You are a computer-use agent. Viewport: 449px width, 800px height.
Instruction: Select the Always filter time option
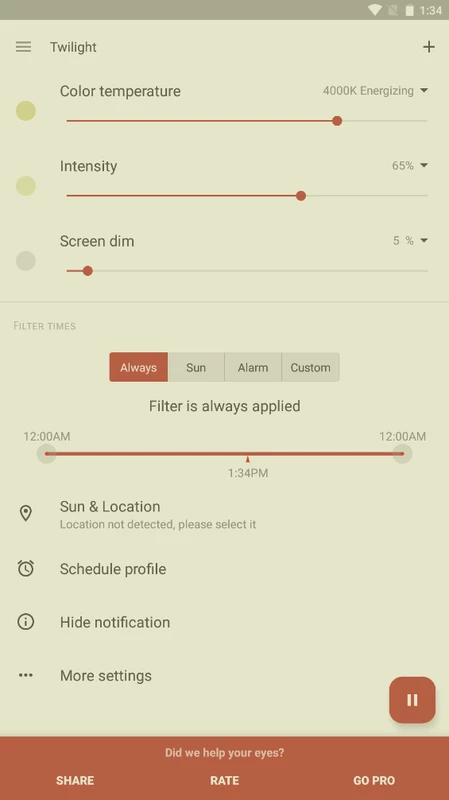click(138, 367)
